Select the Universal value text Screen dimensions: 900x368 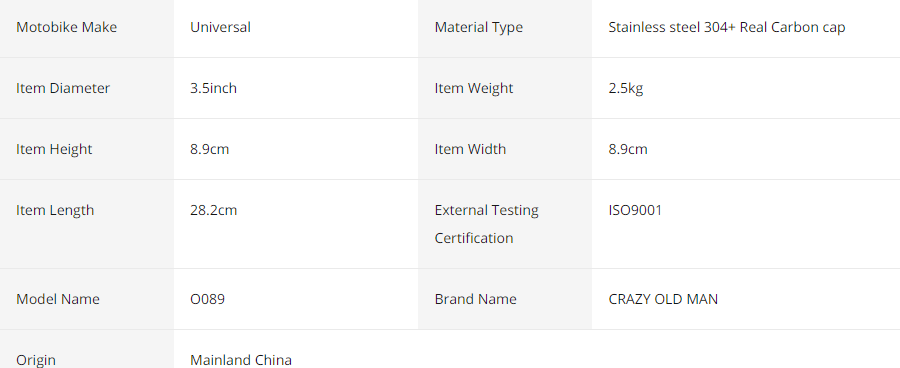point(220,27)
